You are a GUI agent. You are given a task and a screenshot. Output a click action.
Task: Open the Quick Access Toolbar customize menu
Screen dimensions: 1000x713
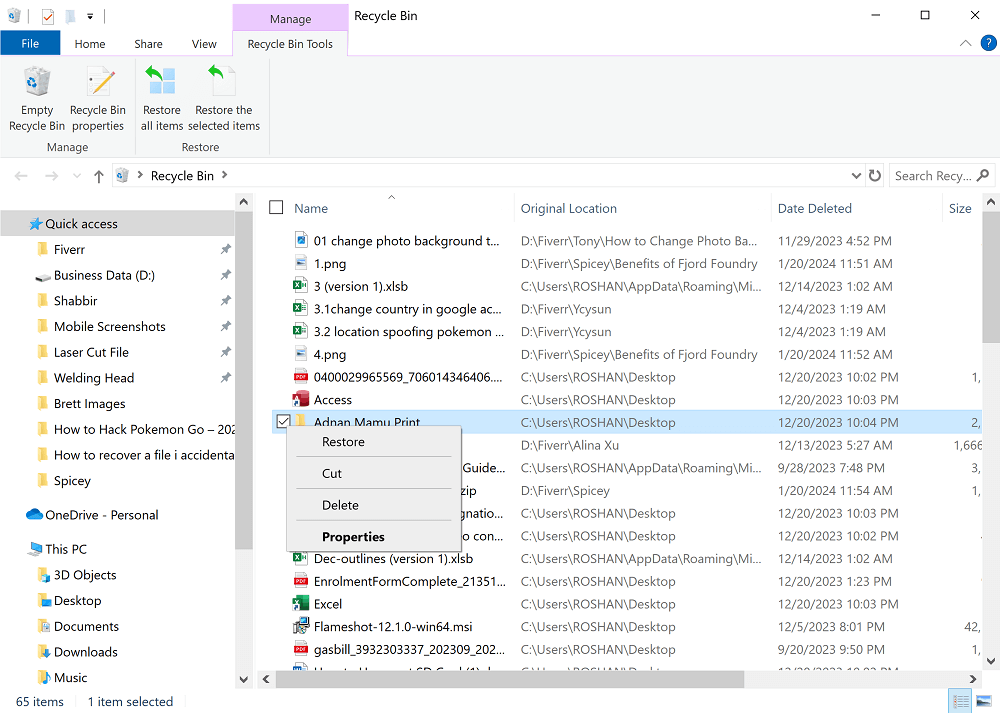(x=89, y=15)
